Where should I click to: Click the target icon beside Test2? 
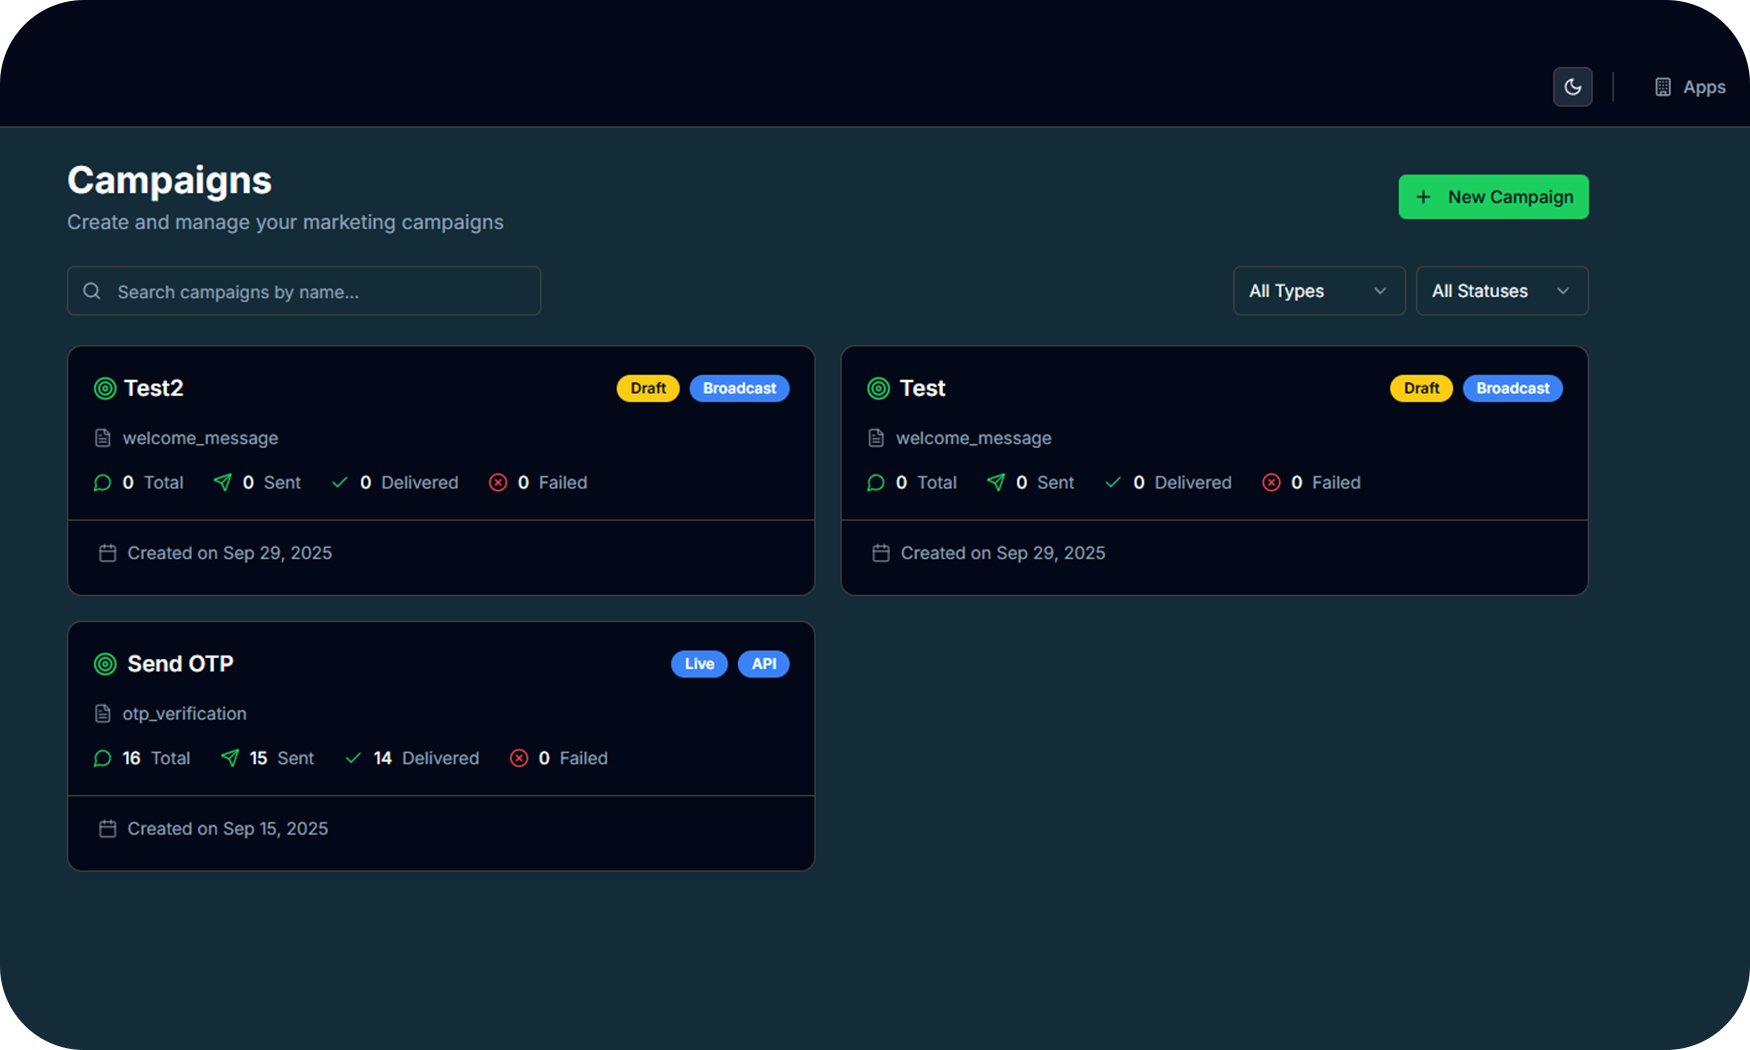point(105,388)
